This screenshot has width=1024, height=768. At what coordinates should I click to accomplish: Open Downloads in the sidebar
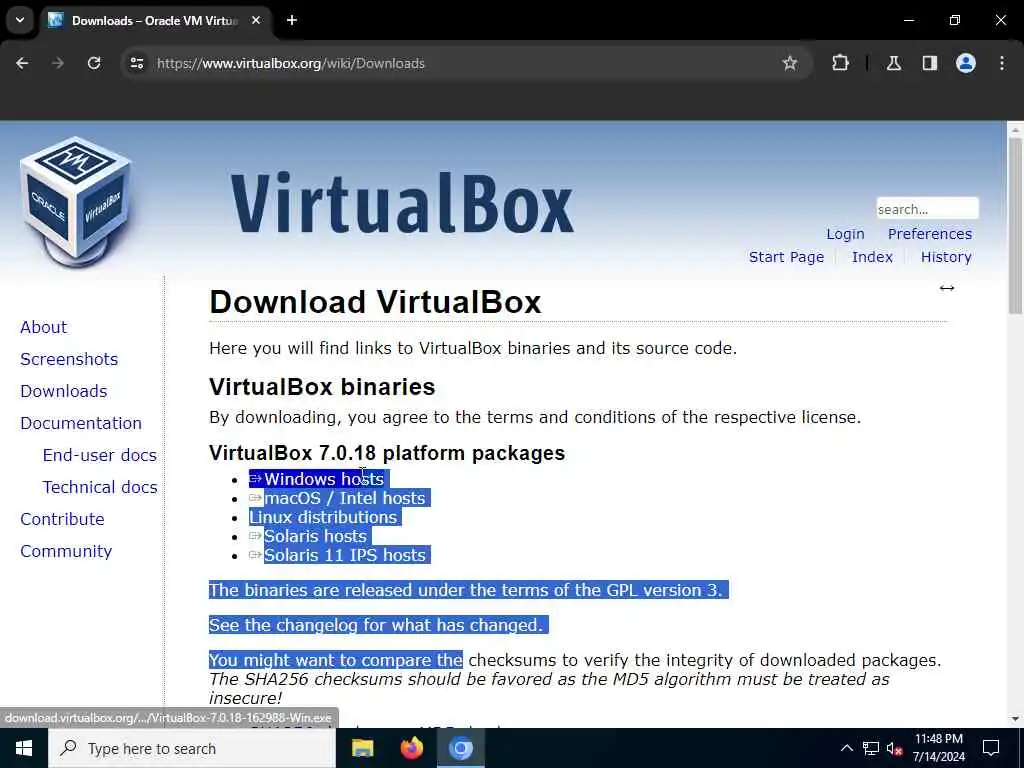click(x=63, y=391)
